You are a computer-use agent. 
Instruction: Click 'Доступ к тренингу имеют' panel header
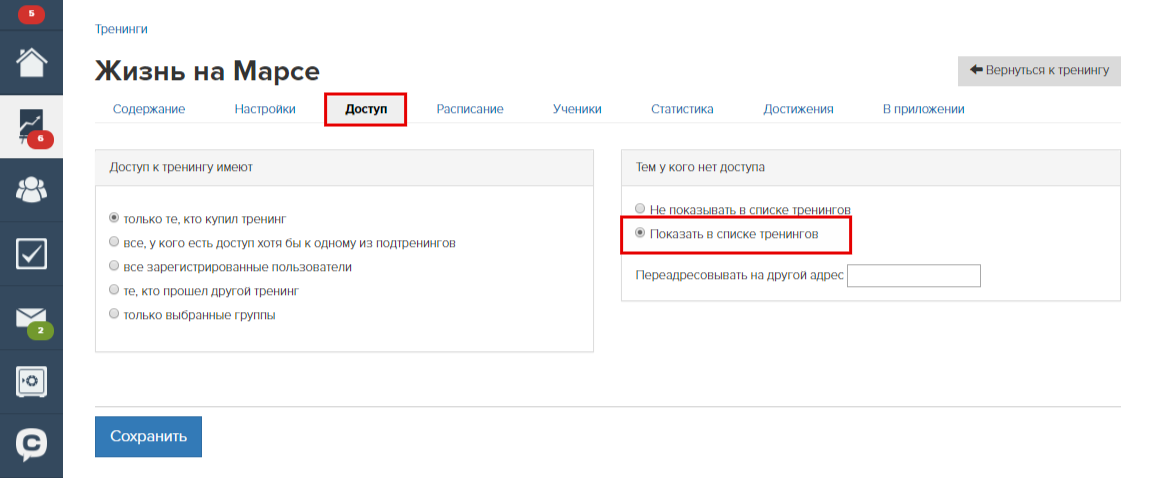[344, 168]
